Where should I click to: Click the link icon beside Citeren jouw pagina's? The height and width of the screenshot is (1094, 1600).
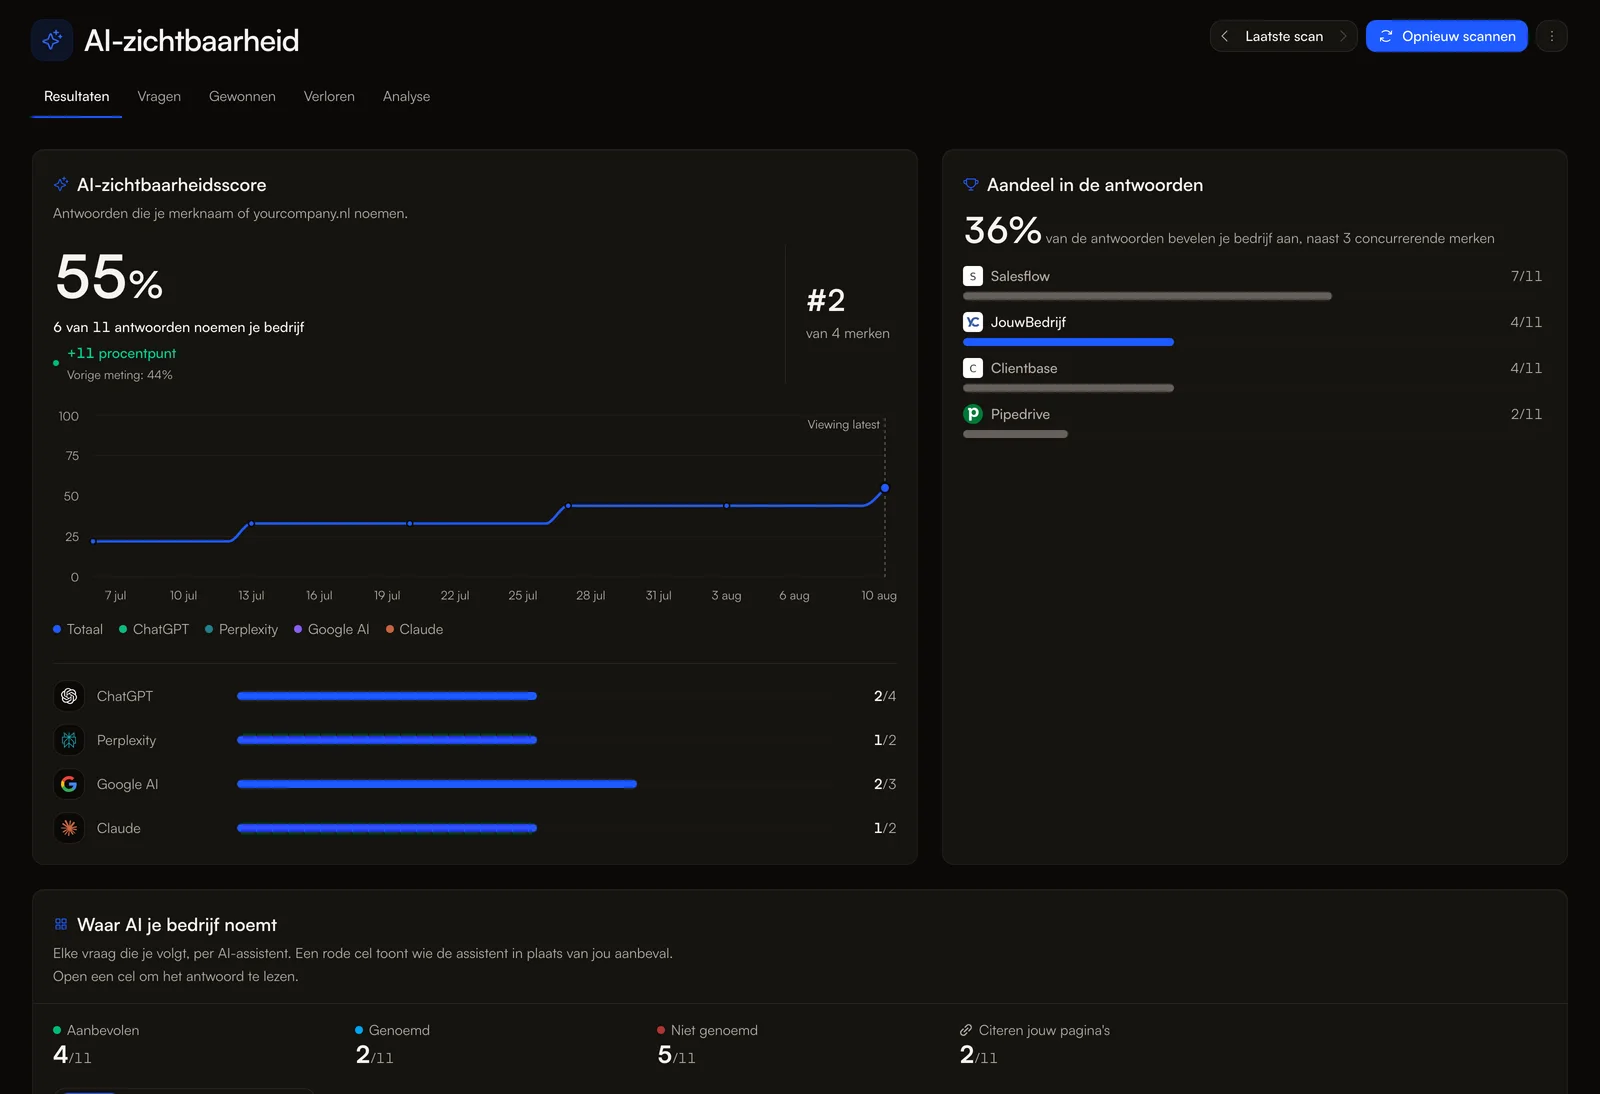click(x=966, y=1030)
